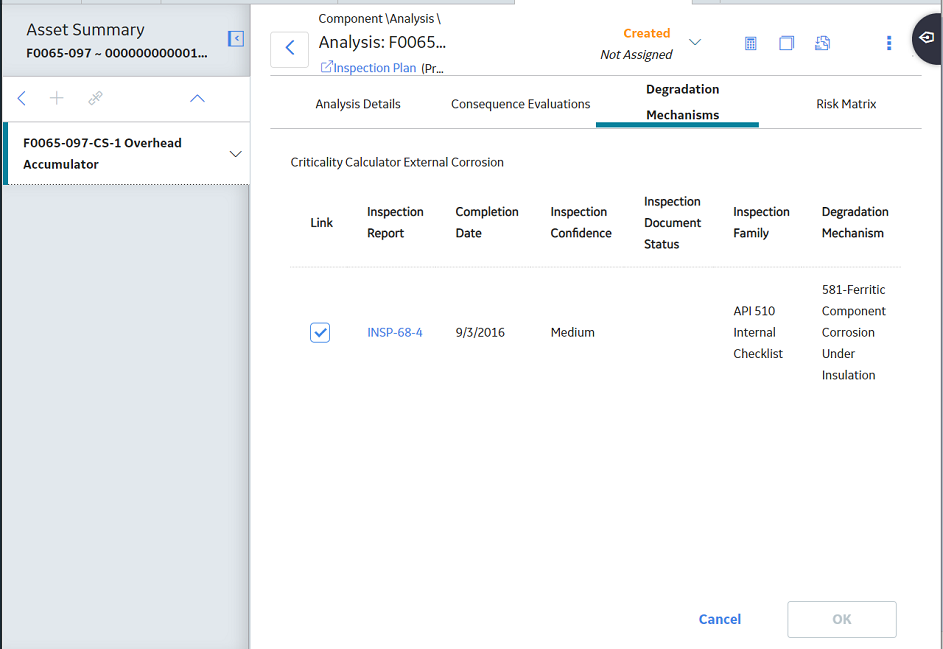
Task: Collapse the component list with the up chevron
Action: click(x=197, y=99)
